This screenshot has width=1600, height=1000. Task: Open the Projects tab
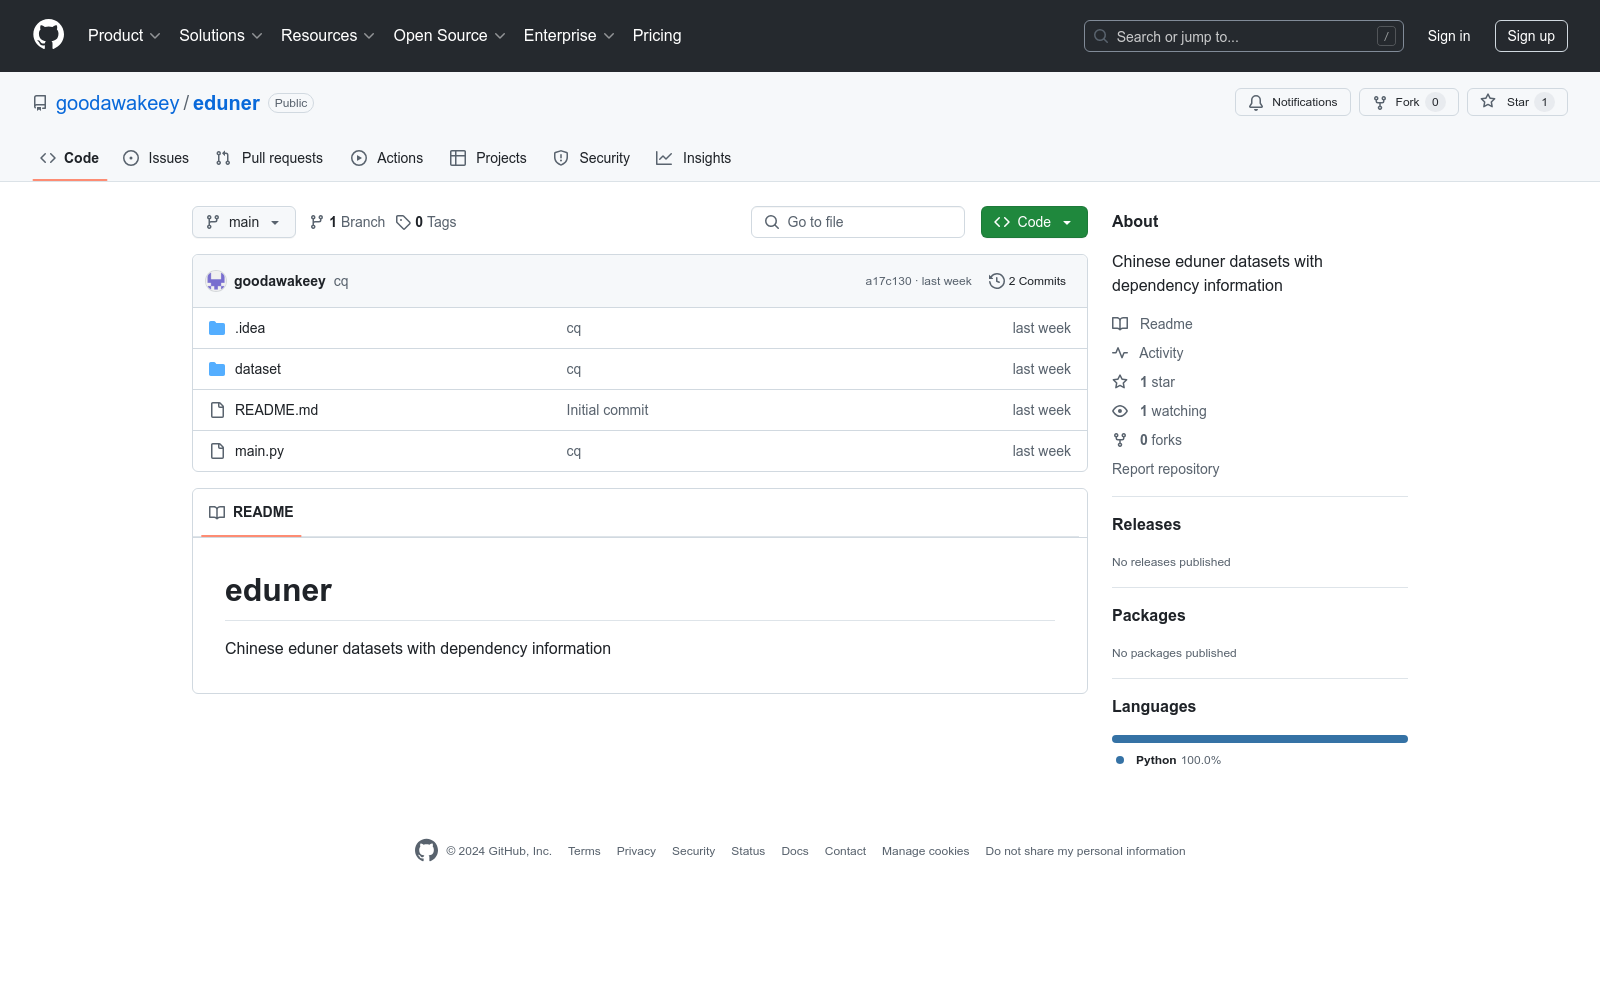click(x=488, y=158)
